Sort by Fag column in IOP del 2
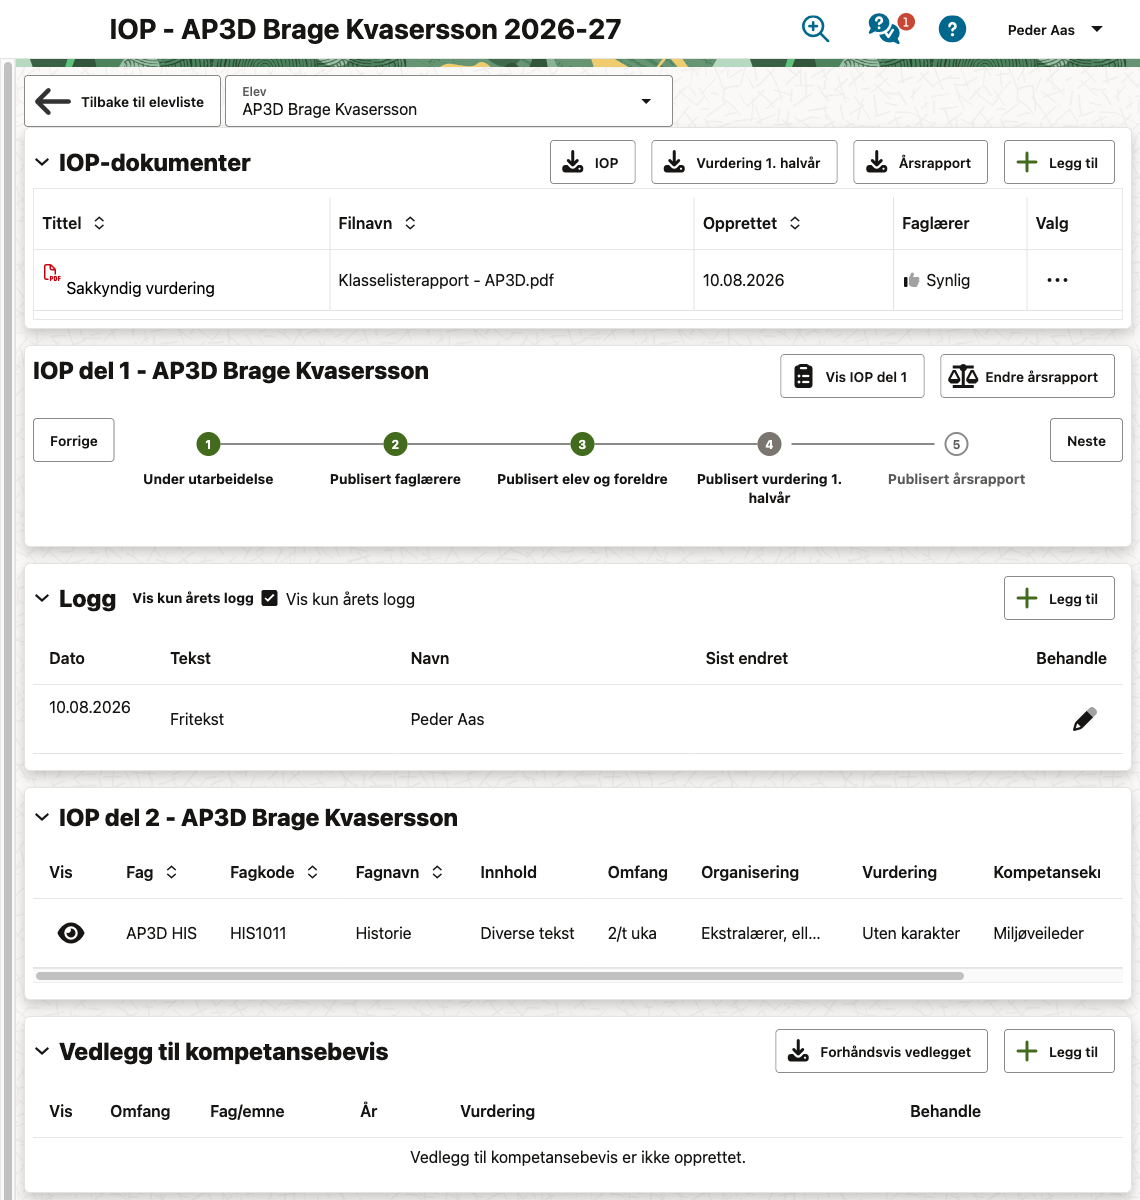Screen dimensions: 1140x1200 [172, 872]
